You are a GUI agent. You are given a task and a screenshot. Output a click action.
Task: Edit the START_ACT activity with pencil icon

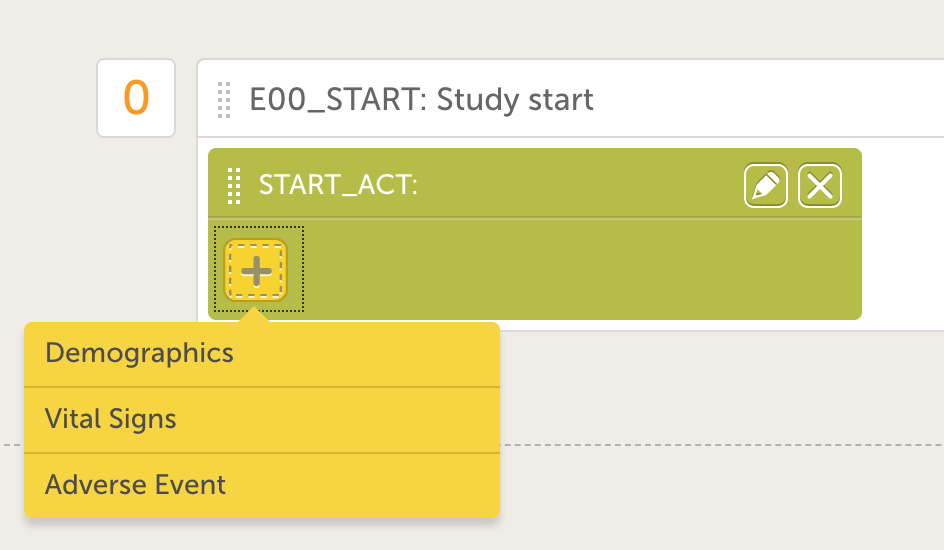[x=766, y=186]
